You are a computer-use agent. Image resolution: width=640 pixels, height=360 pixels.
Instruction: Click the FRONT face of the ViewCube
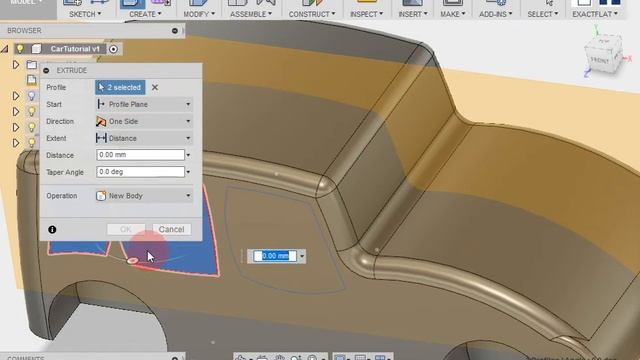pyautogui.click(x=600, y=60)
